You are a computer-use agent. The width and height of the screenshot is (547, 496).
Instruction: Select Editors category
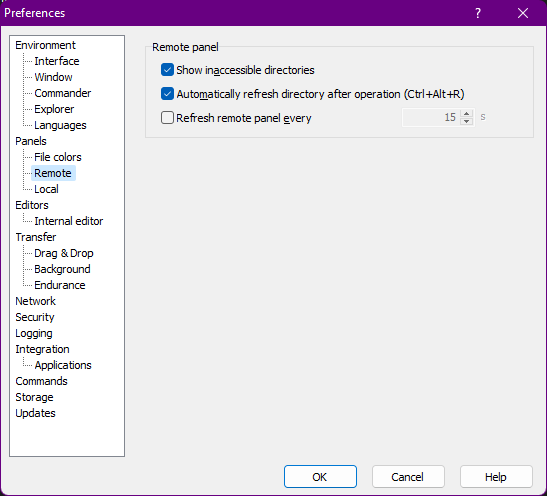(x=32, y=205)
